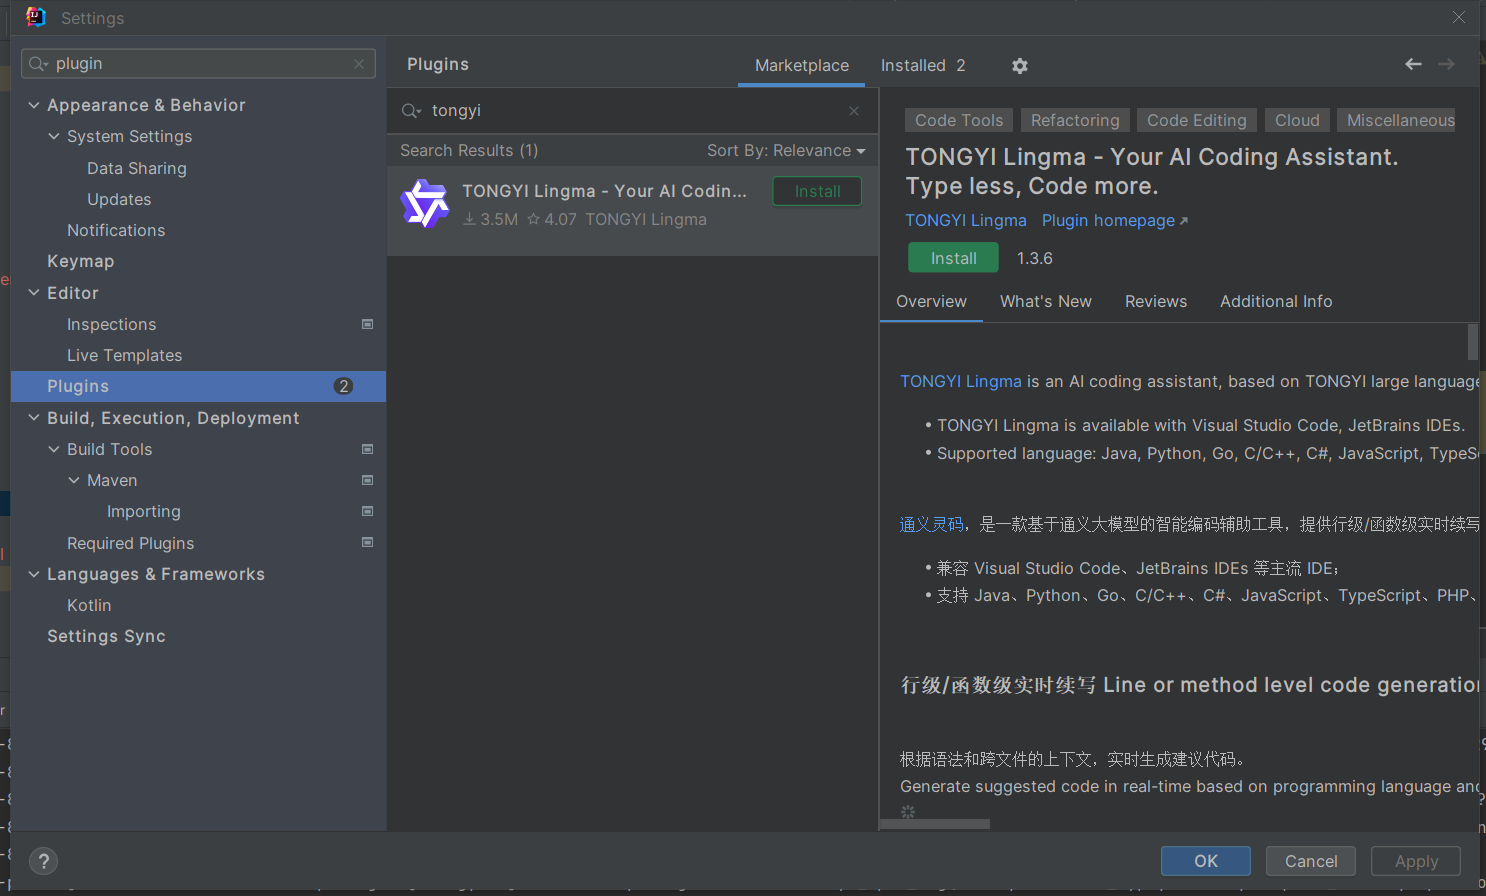Open the plugins gear settings menu

click(x=1020, y=66)
